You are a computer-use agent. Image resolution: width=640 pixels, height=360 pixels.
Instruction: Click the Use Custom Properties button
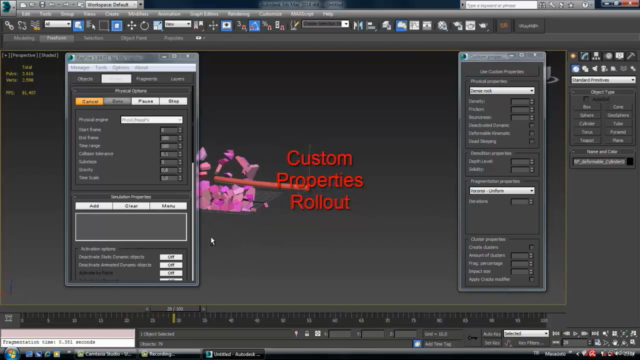click(x=502, y=71)
